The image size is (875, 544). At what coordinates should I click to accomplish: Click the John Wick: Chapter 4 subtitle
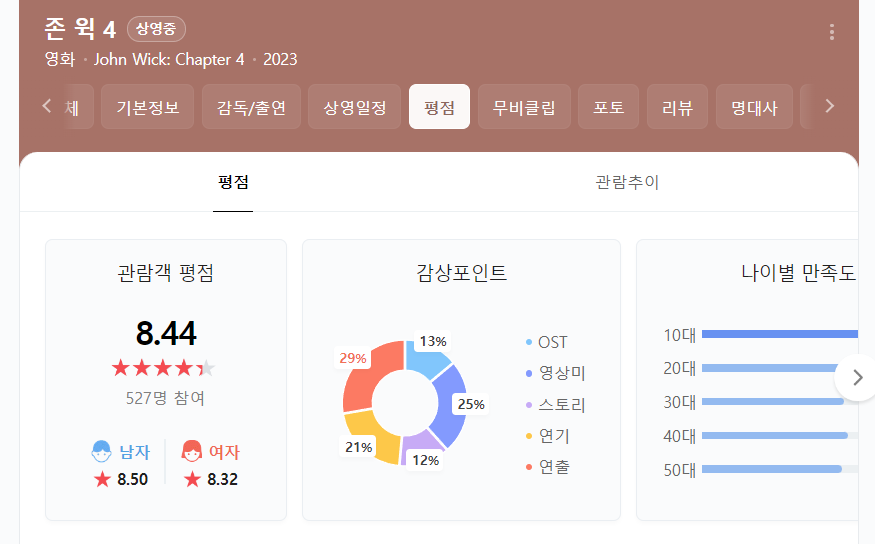point(169,59)
